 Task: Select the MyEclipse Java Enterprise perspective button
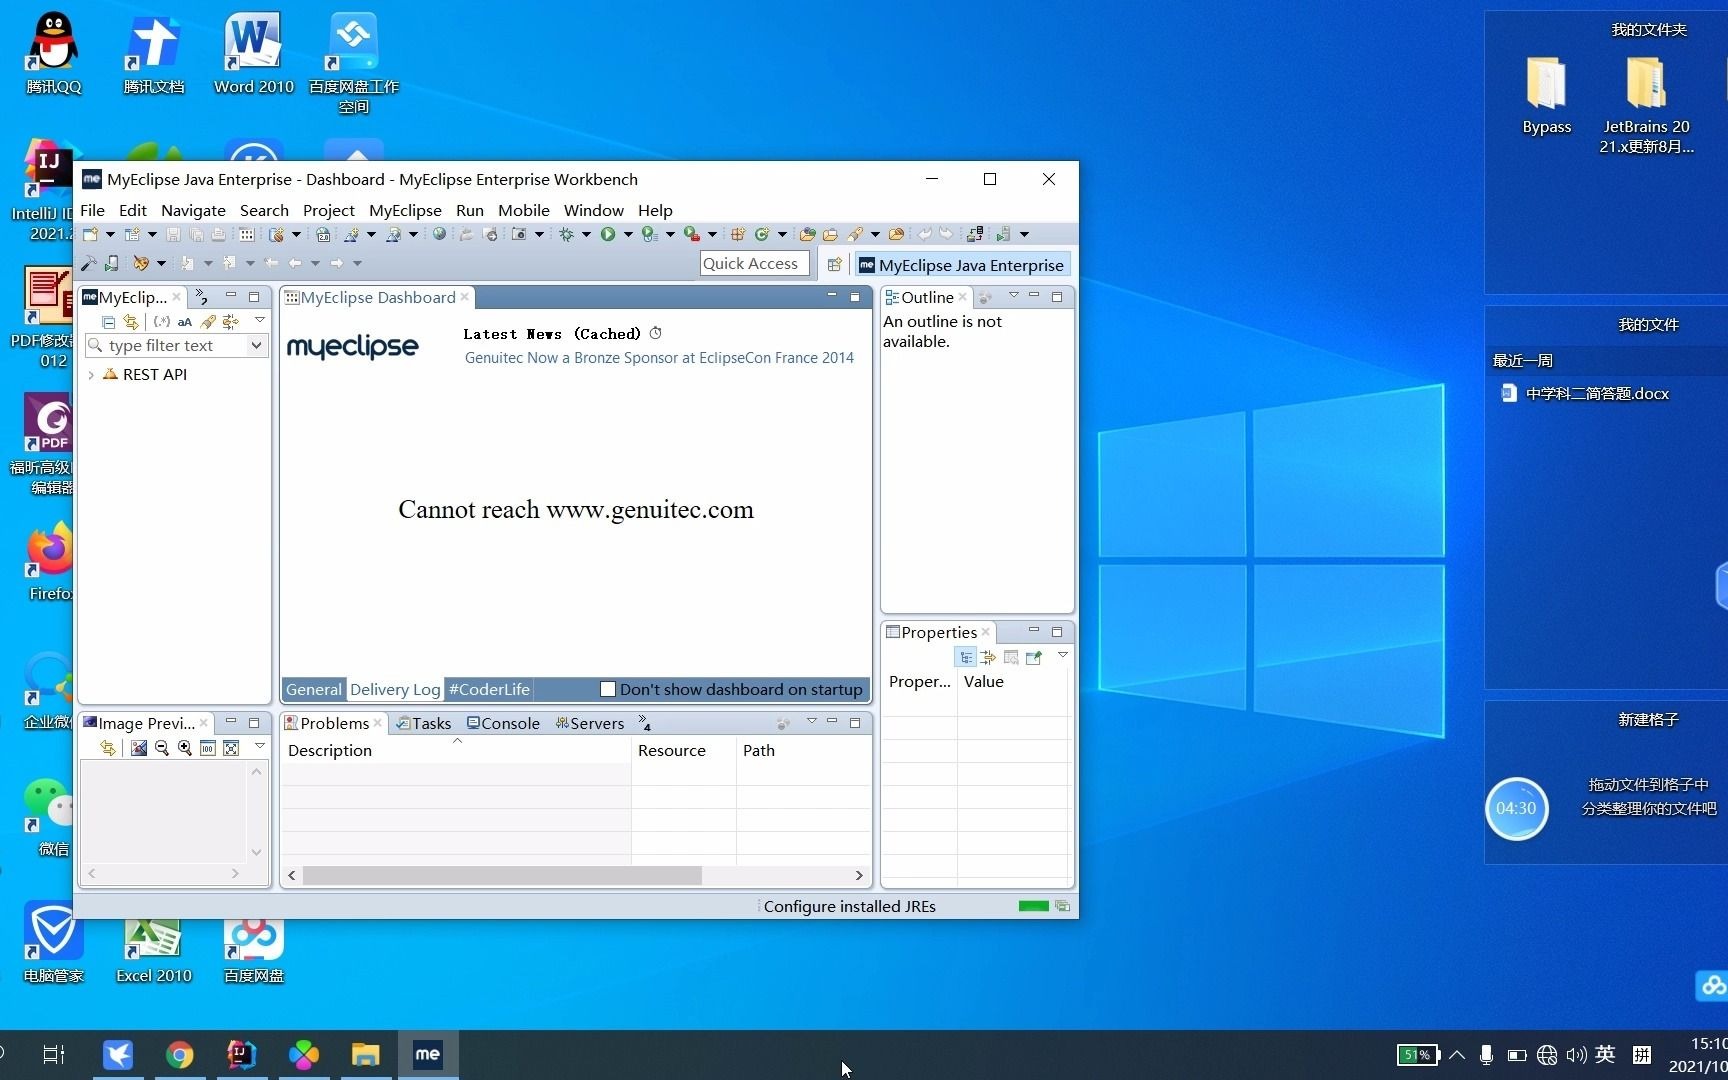(962, 265)
